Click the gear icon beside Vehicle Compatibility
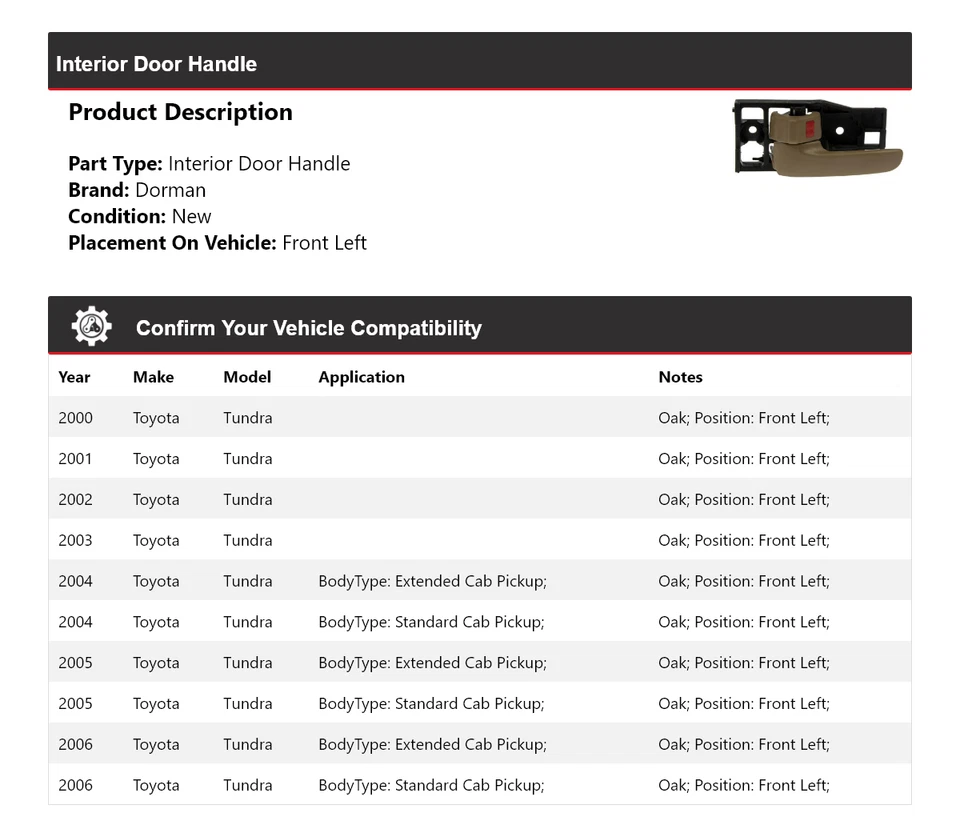This screenshot has width=960, height=837. [91, 326]
